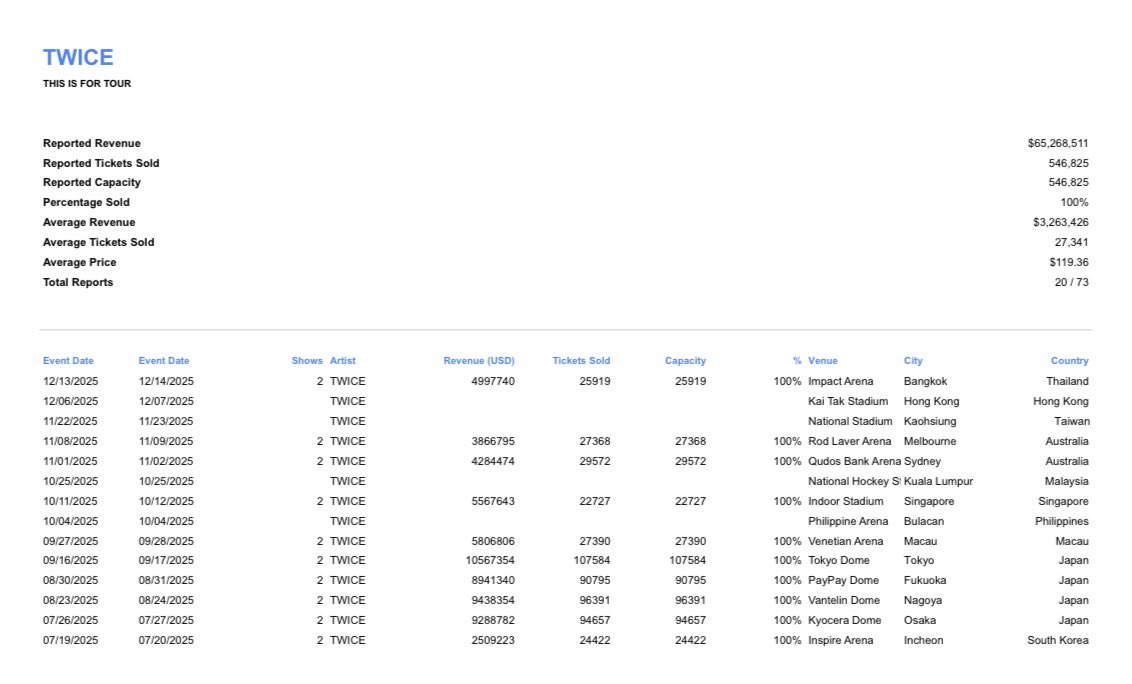1132x684 pixels.
Task: Click the tickets sold cell 107584
Action: (x=592, y=560)
